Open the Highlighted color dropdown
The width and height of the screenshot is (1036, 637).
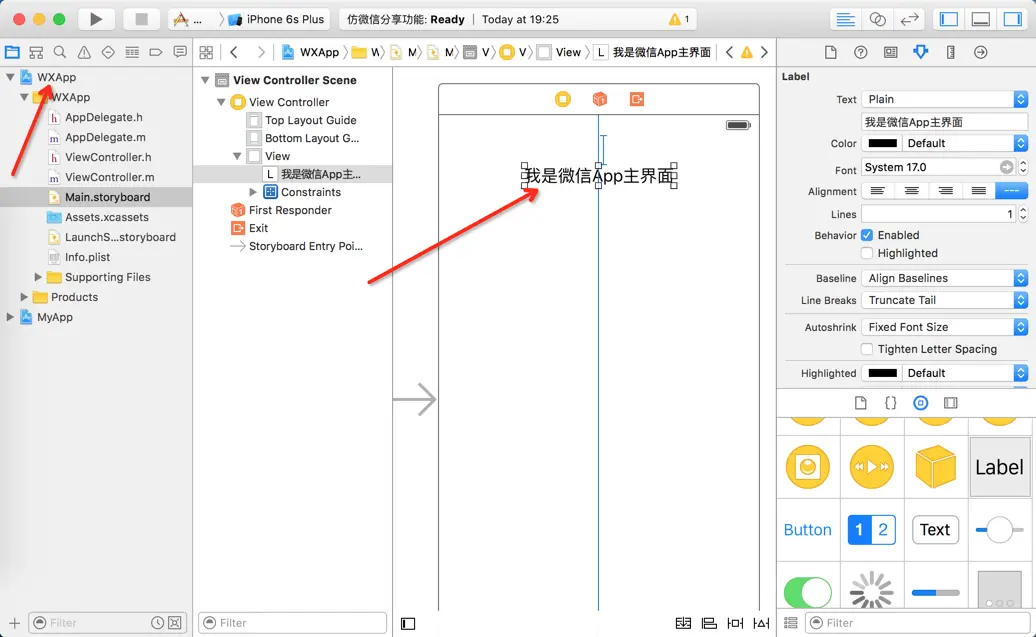click(x=965, y=373)
